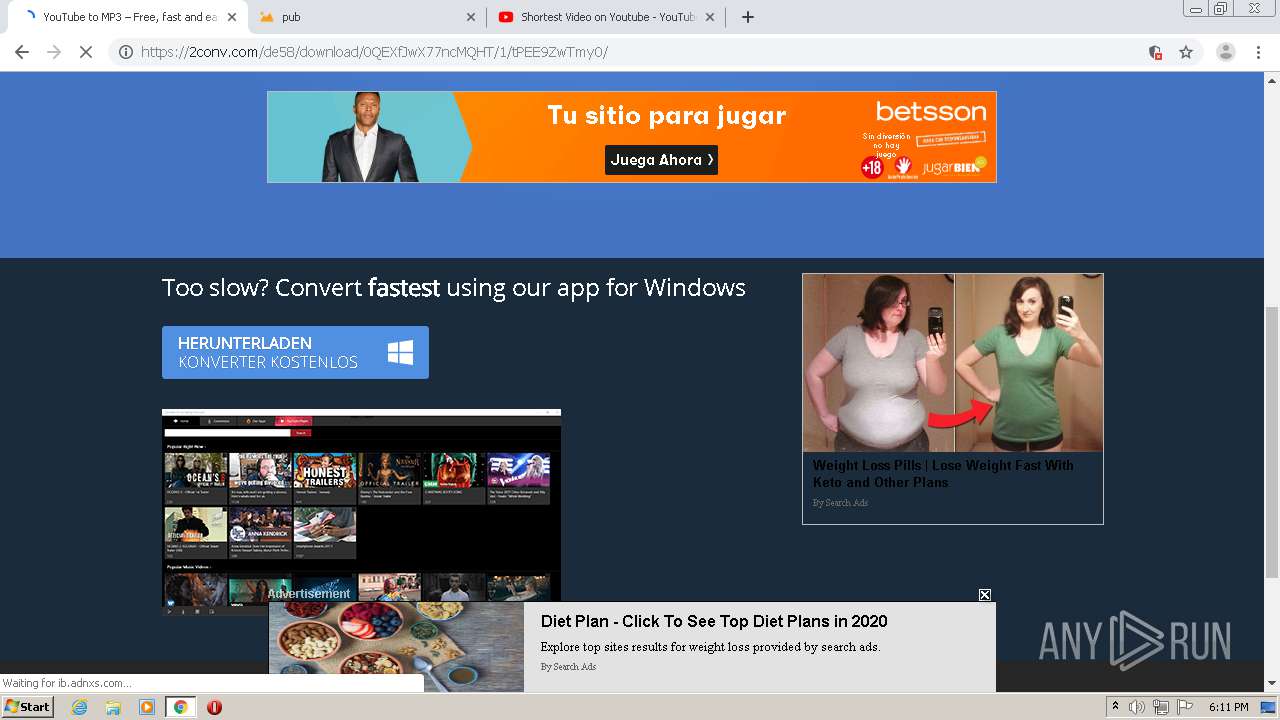
Task: Click the diet food image in bottom ad
Action: pos(396,647)
